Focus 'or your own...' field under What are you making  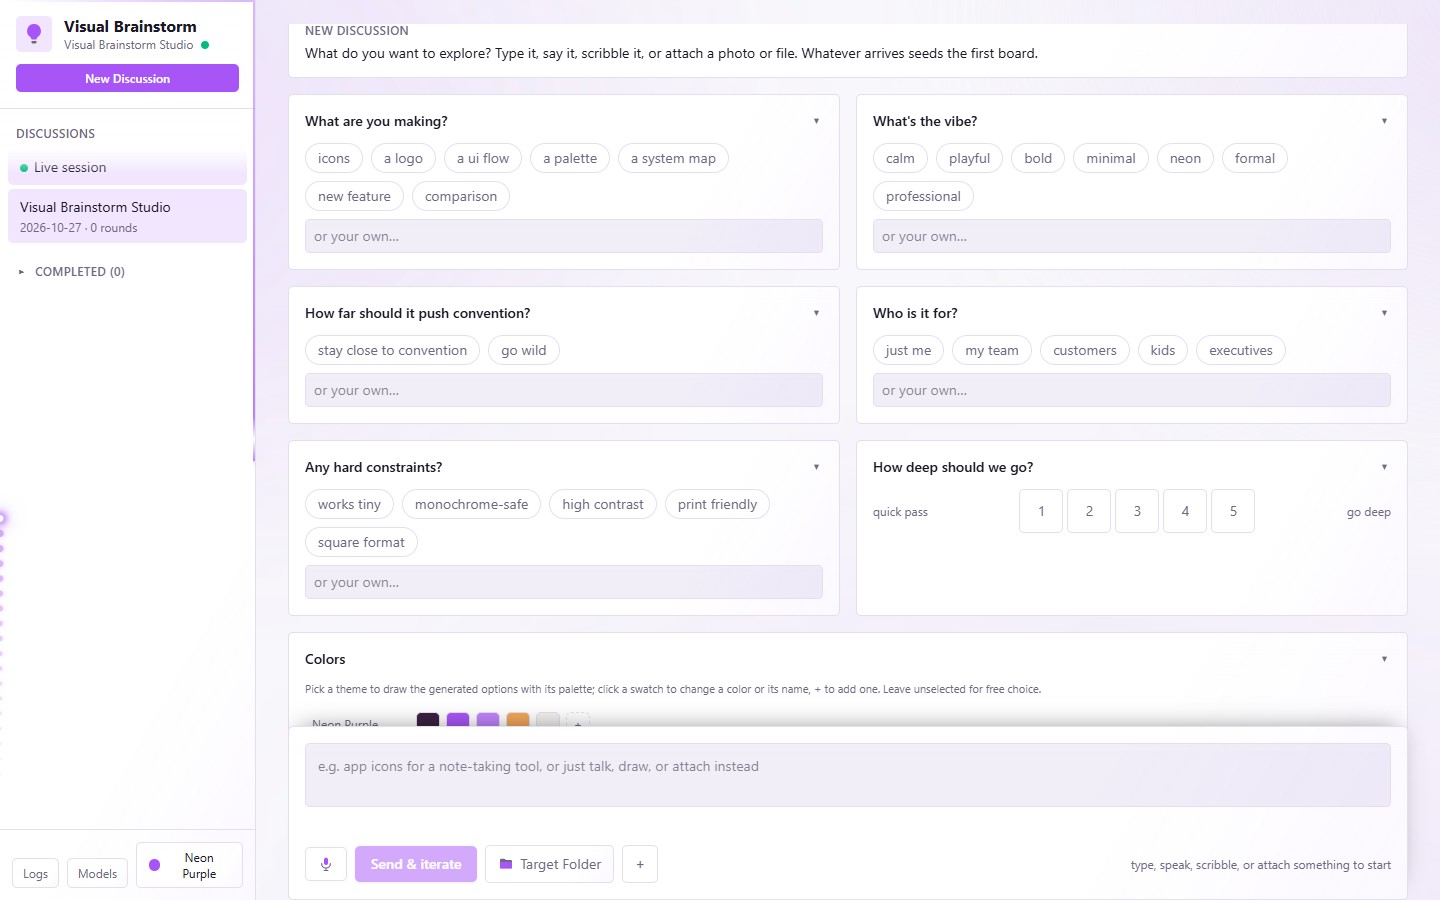coord(564,236)
